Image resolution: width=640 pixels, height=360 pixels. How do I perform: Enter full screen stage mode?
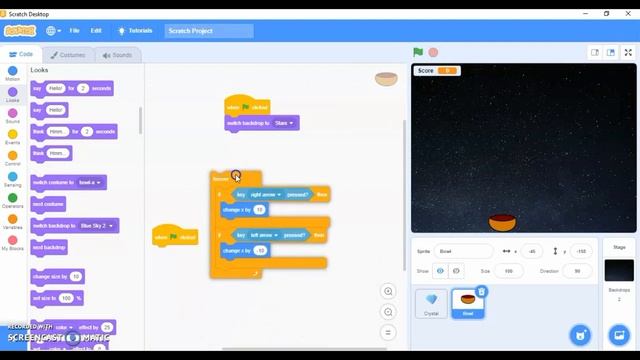click(x=628, y=53)
